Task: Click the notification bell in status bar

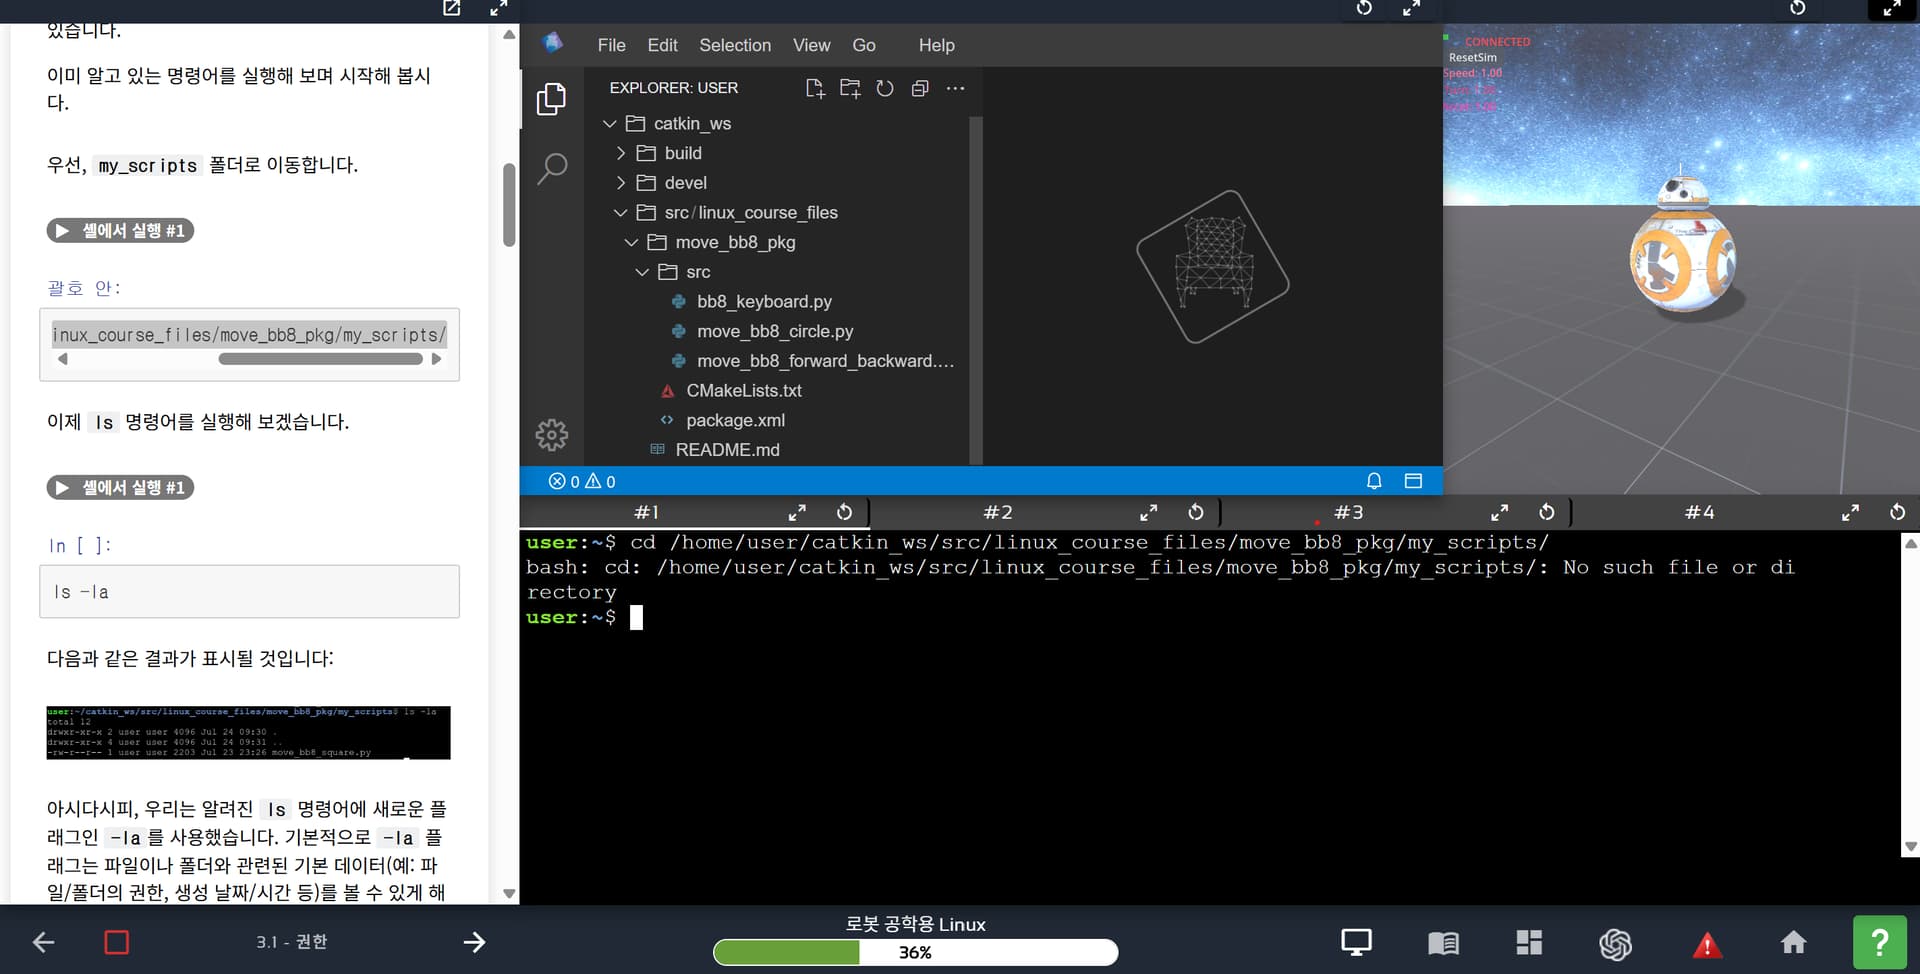Action: pos(1374,481)
